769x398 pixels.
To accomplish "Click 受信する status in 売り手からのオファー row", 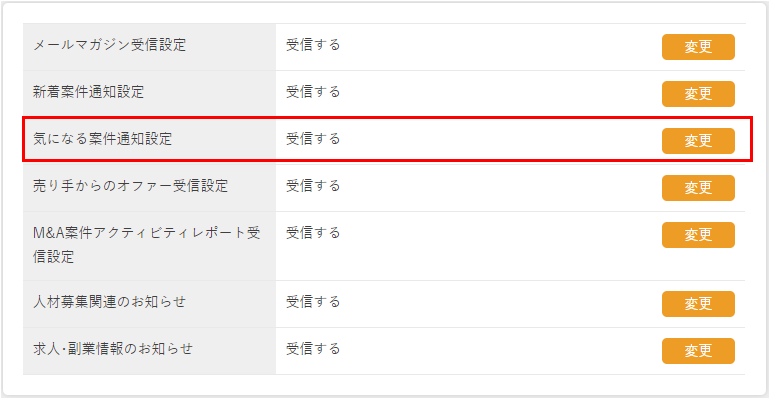I will (313, 186).
